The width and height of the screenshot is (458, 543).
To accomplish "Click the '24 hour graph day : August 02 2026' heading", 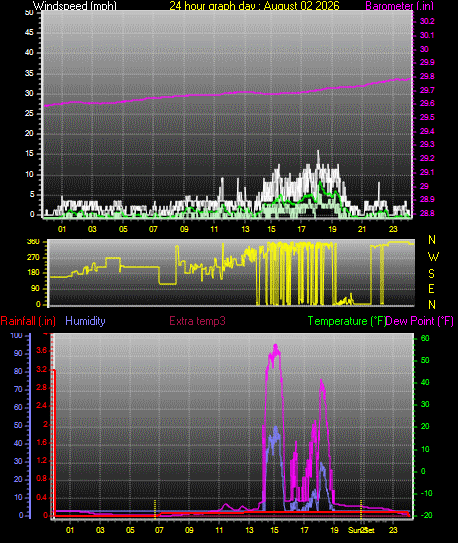I will tap(254, 6).
